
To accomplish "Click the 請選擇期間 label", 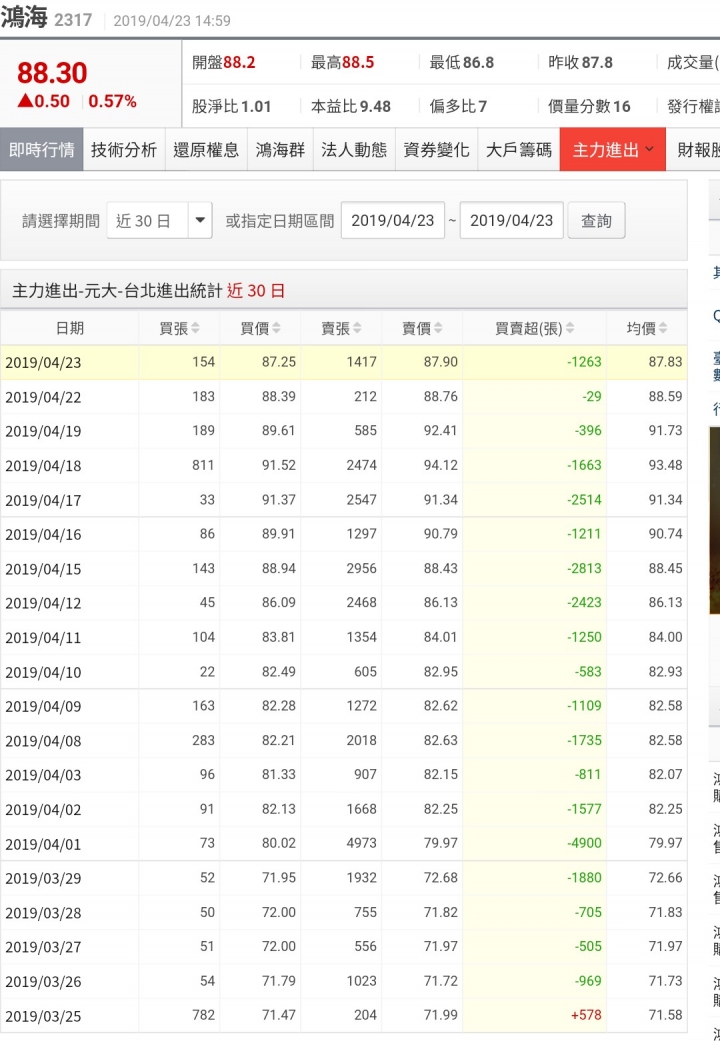I will click(61, 221).
